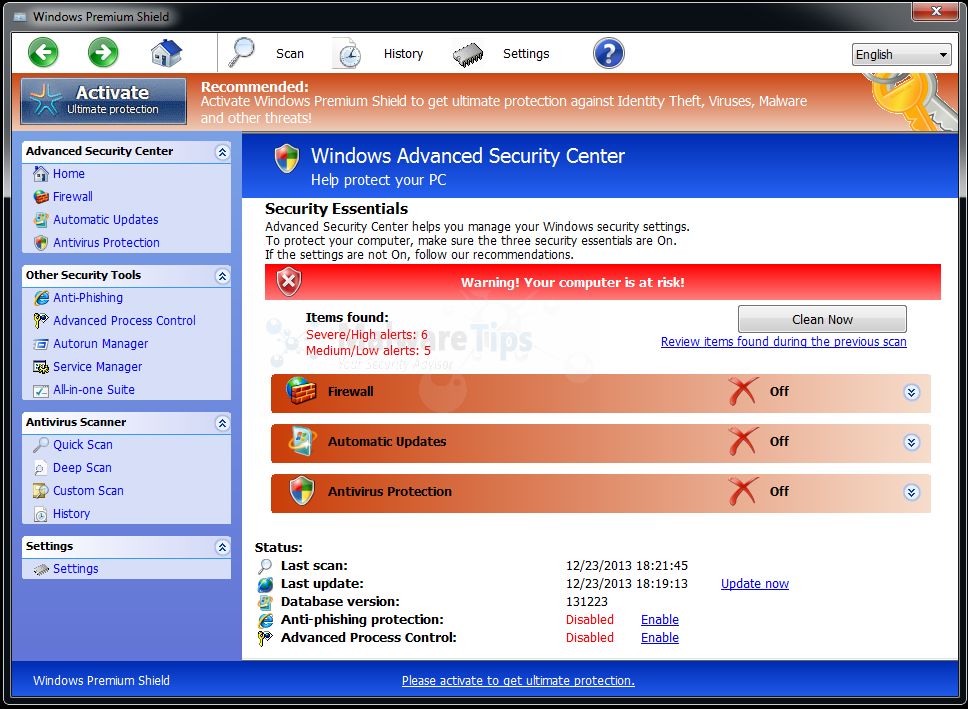Select Quick Scan in the sidebar
The width and height of the screenshot is (968, 709).
(x=83, y=444)
